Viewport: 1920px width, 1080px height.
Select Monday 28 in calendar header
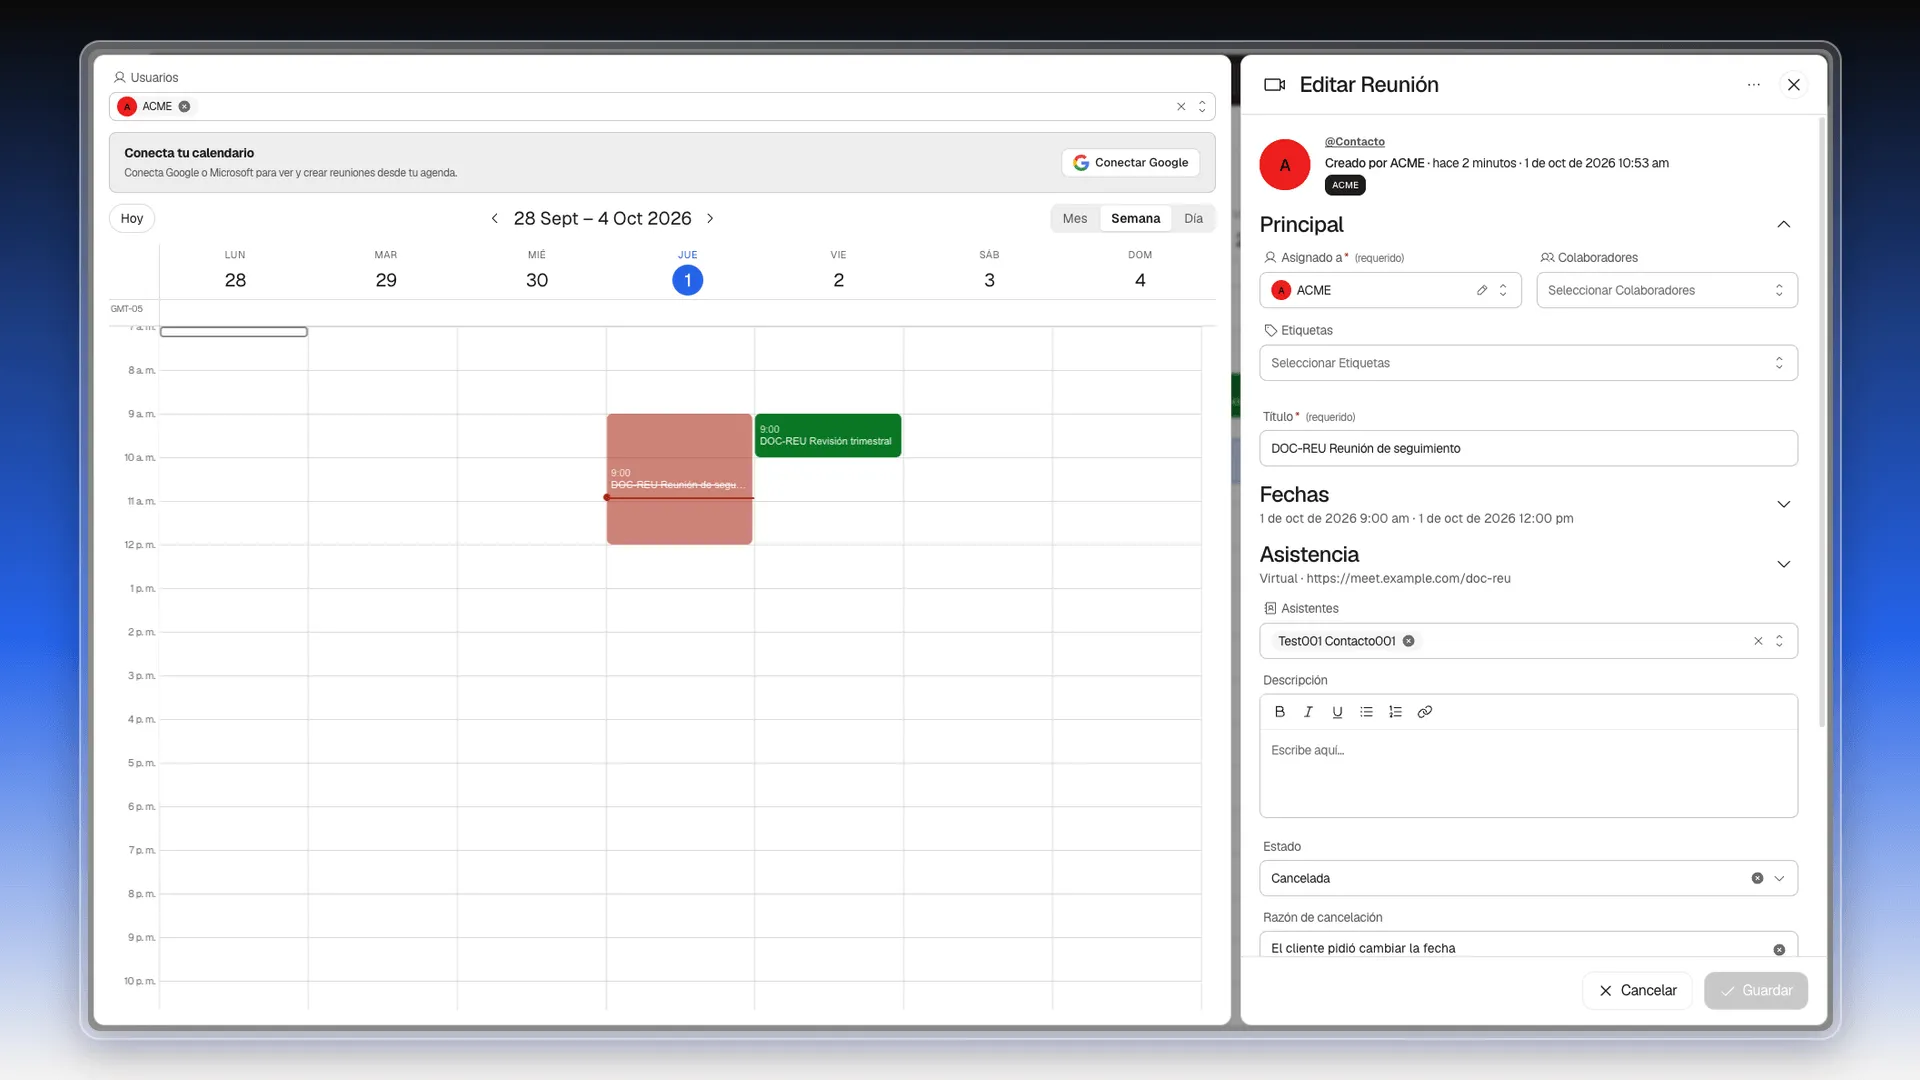click(x=235, y=280)
